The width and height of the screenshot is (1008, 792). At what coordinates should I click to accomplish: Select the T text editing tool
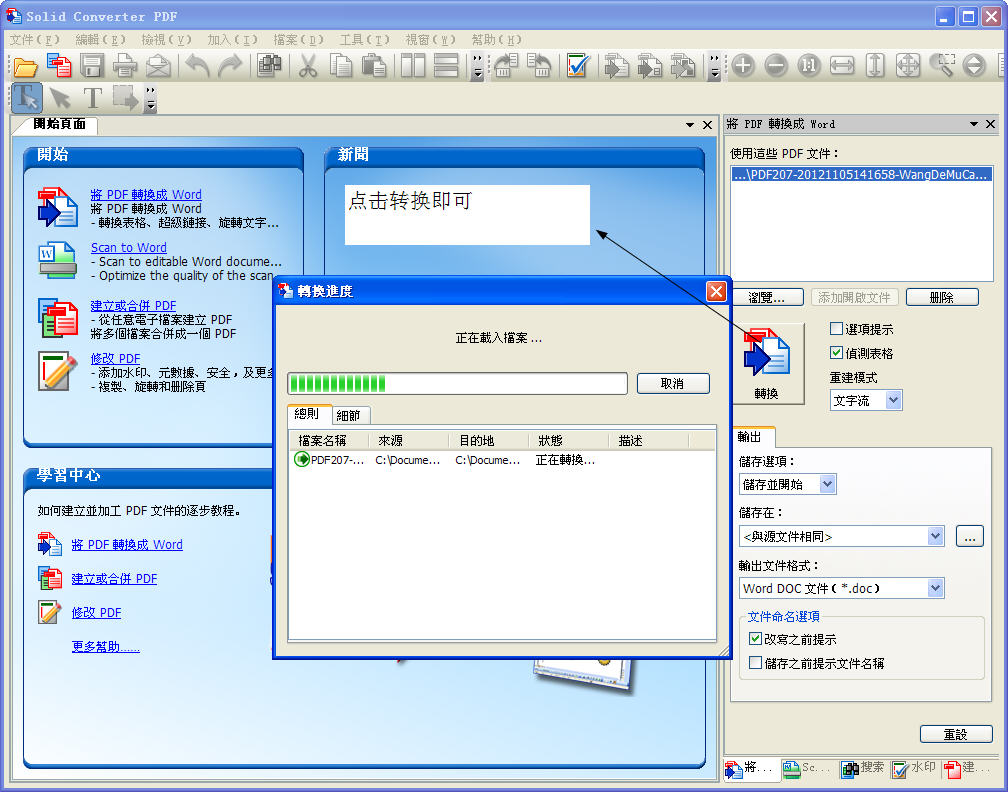pos(93,98)
